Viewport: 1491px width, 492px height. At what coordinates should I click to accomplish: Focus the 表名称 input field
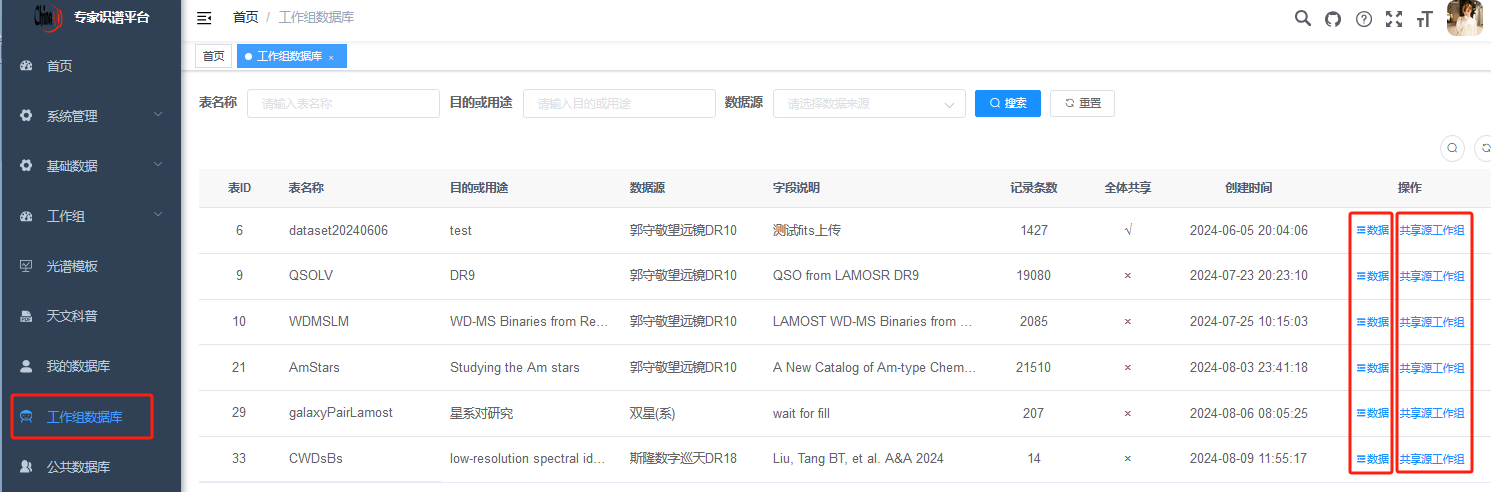(342, 103)
